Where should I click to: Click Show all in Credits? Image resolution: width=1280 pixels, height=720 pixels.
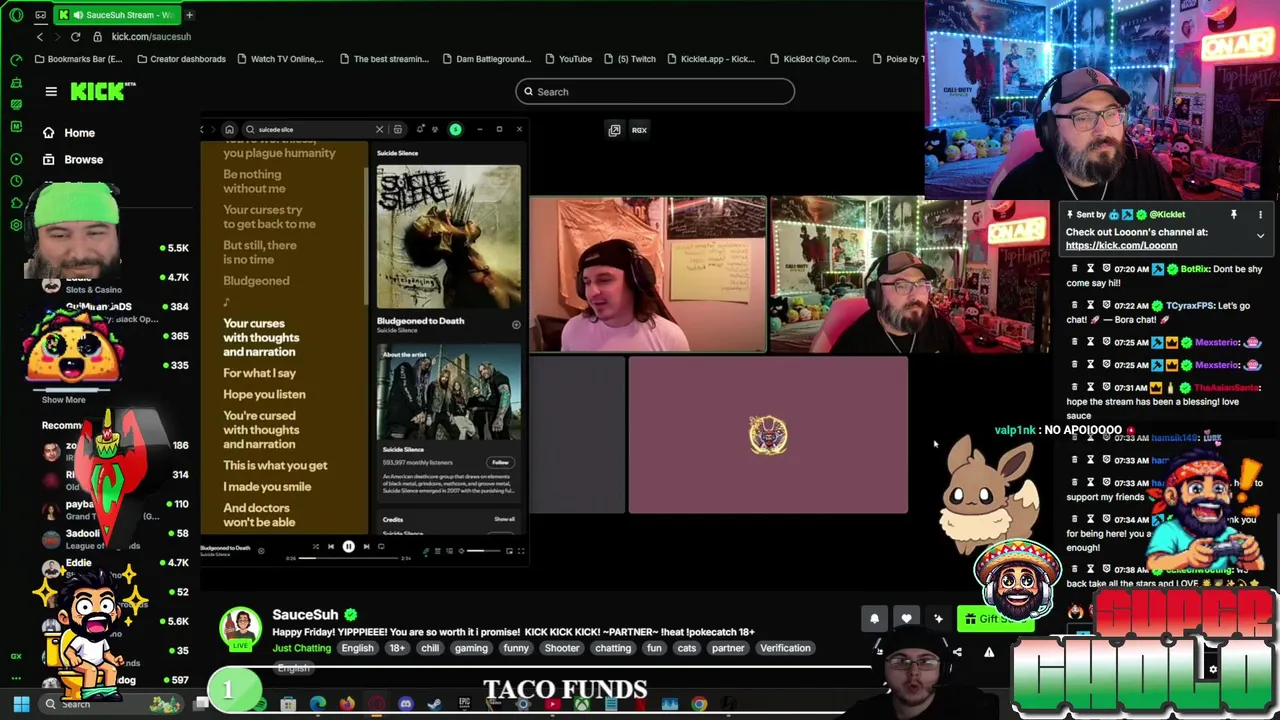click(504, 519)
